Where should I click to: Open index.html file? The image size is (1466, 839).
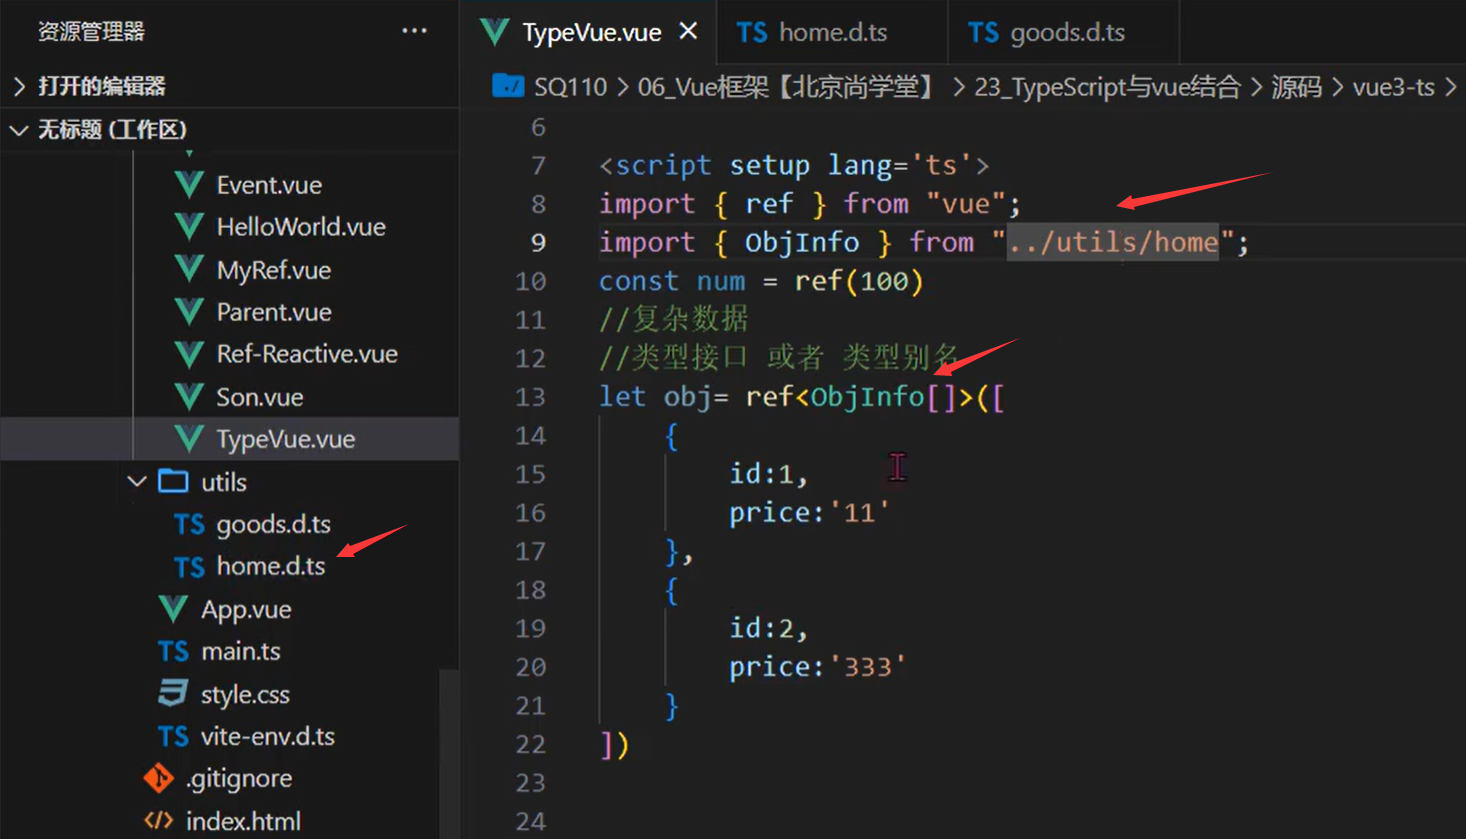243,821
